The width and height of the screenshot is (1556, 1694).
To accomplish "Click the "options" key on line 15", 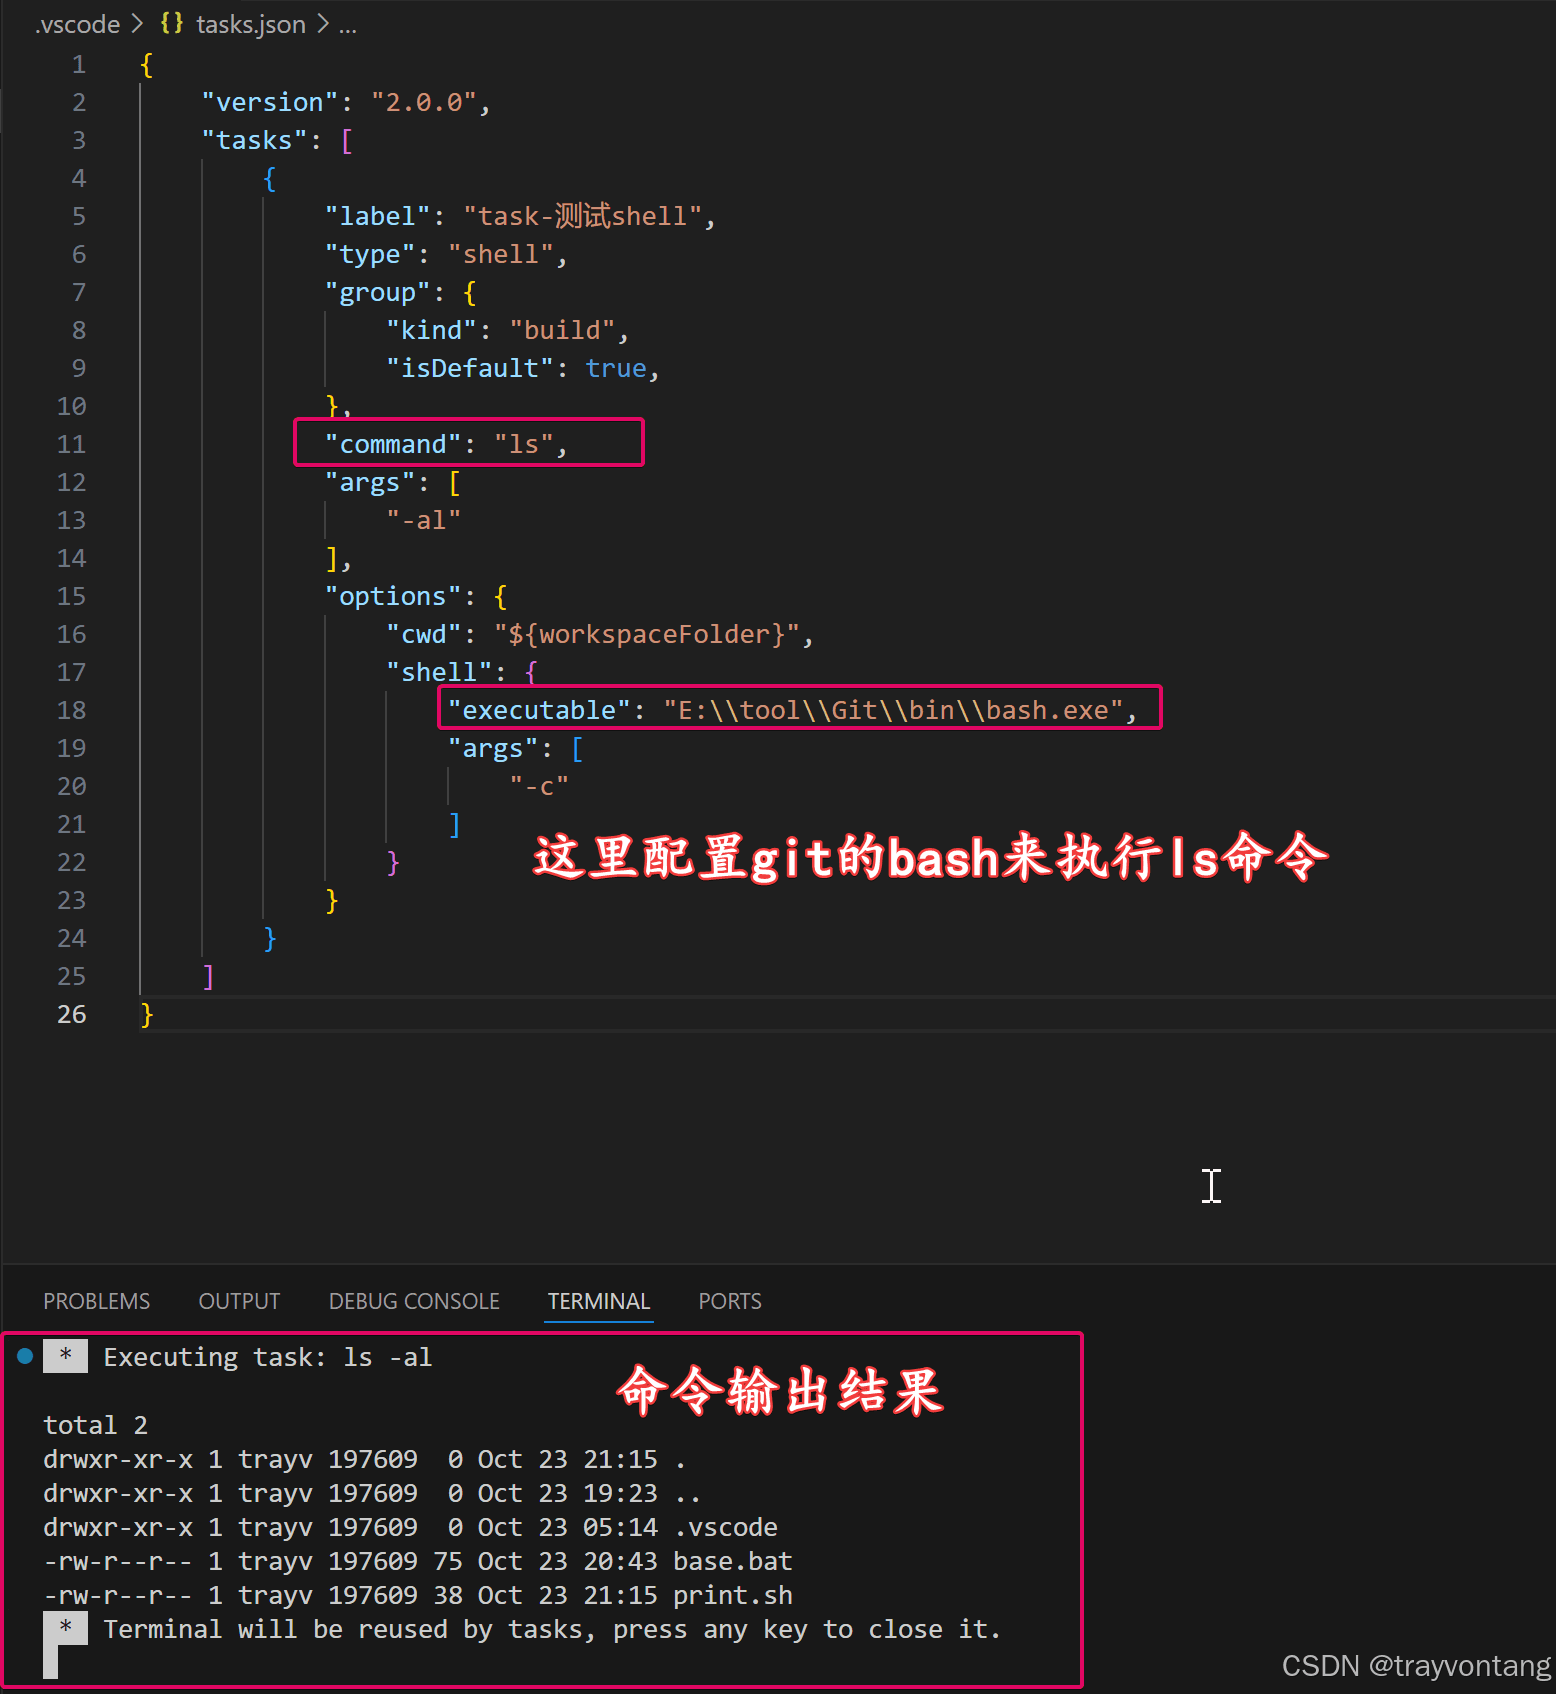I will pos(393,596).
